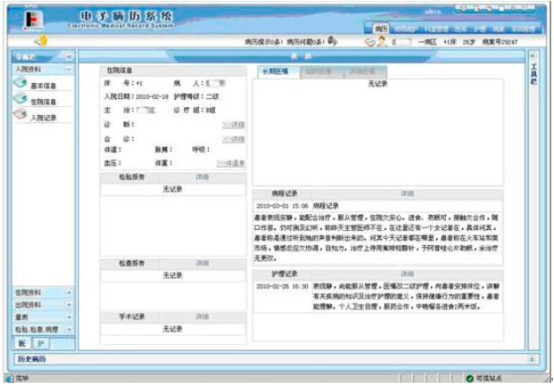Click the 住院信息 panel header
554x384 pixels.
pos(173,71)
